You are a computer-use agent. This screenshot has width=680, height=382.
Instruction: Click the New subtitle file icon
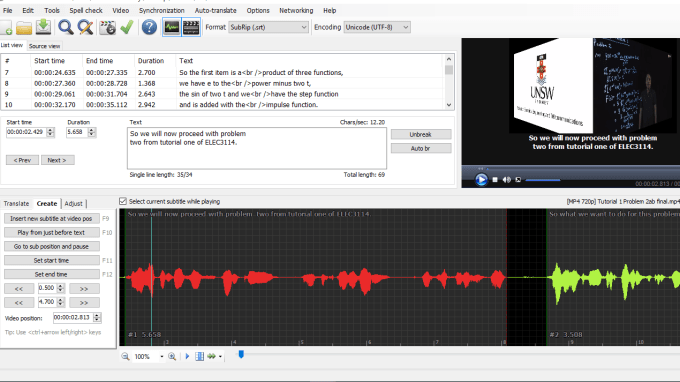7,27
